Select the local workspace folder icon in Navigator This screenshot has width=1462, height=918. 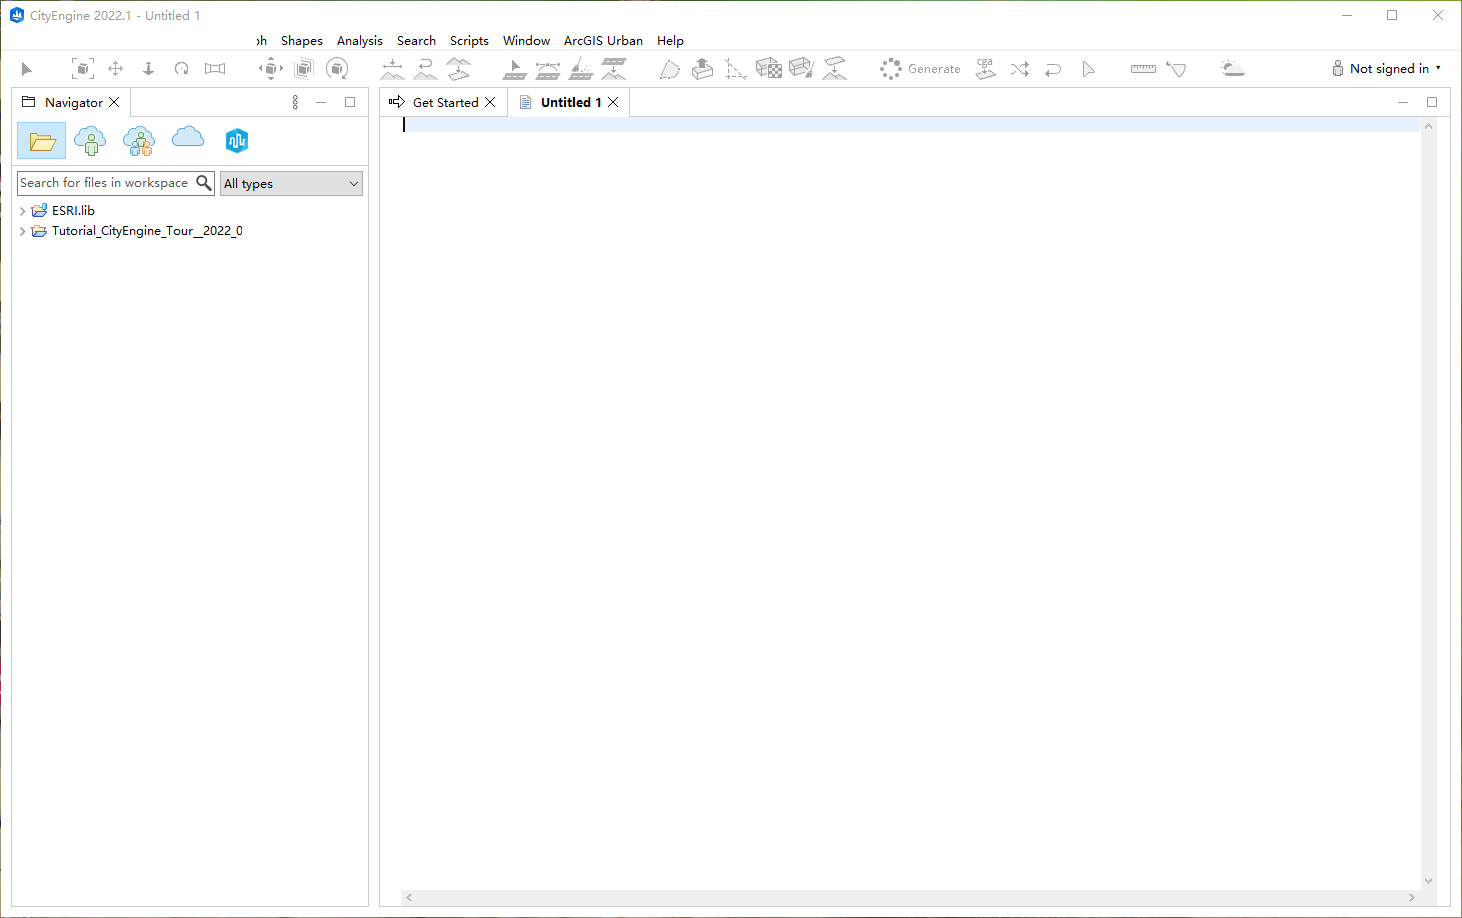[42, 141]
